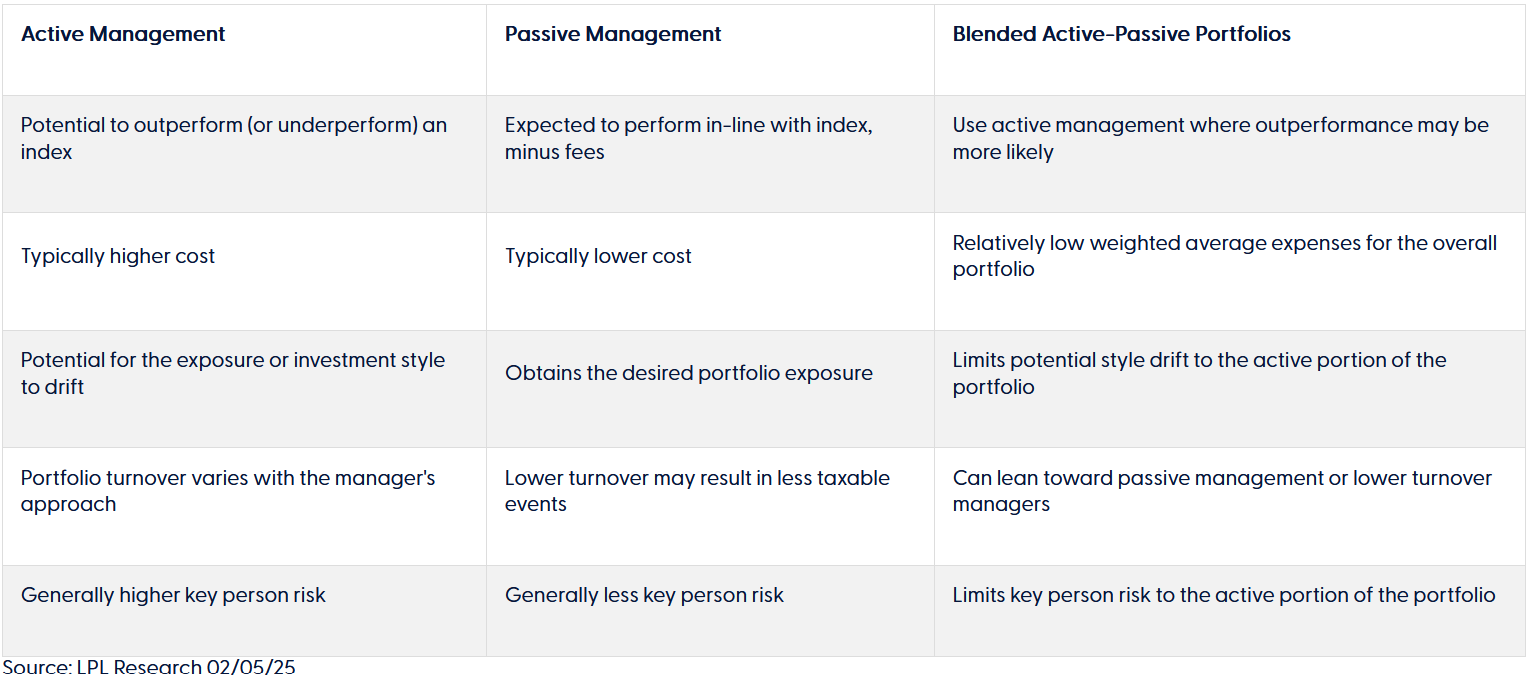Select the 'Typically lower cost' cell

[710, 271]
